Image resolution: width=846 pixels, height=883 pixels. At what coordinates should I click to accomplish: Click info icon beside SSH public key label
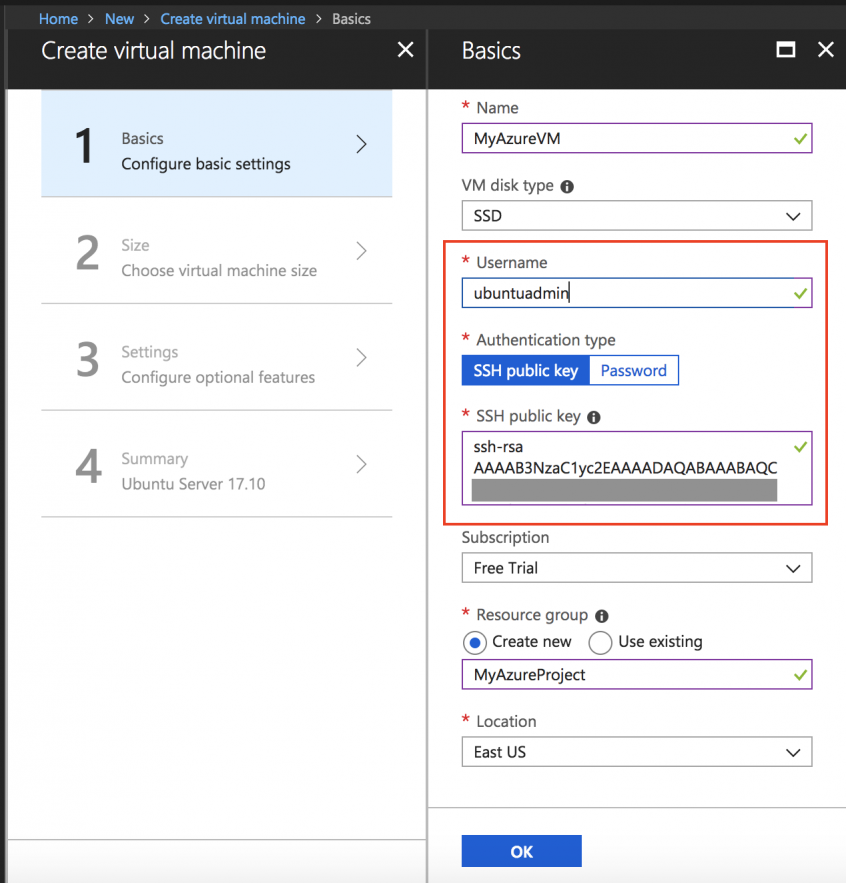click(593, 417)
